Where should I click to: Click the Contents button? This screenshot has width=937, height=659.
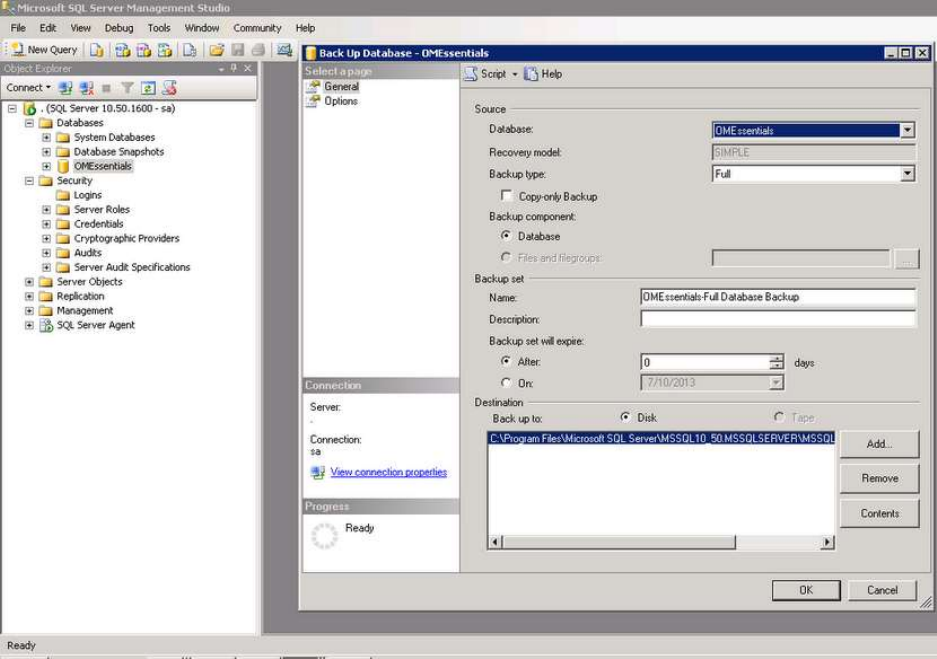click(x=879, y=513)
